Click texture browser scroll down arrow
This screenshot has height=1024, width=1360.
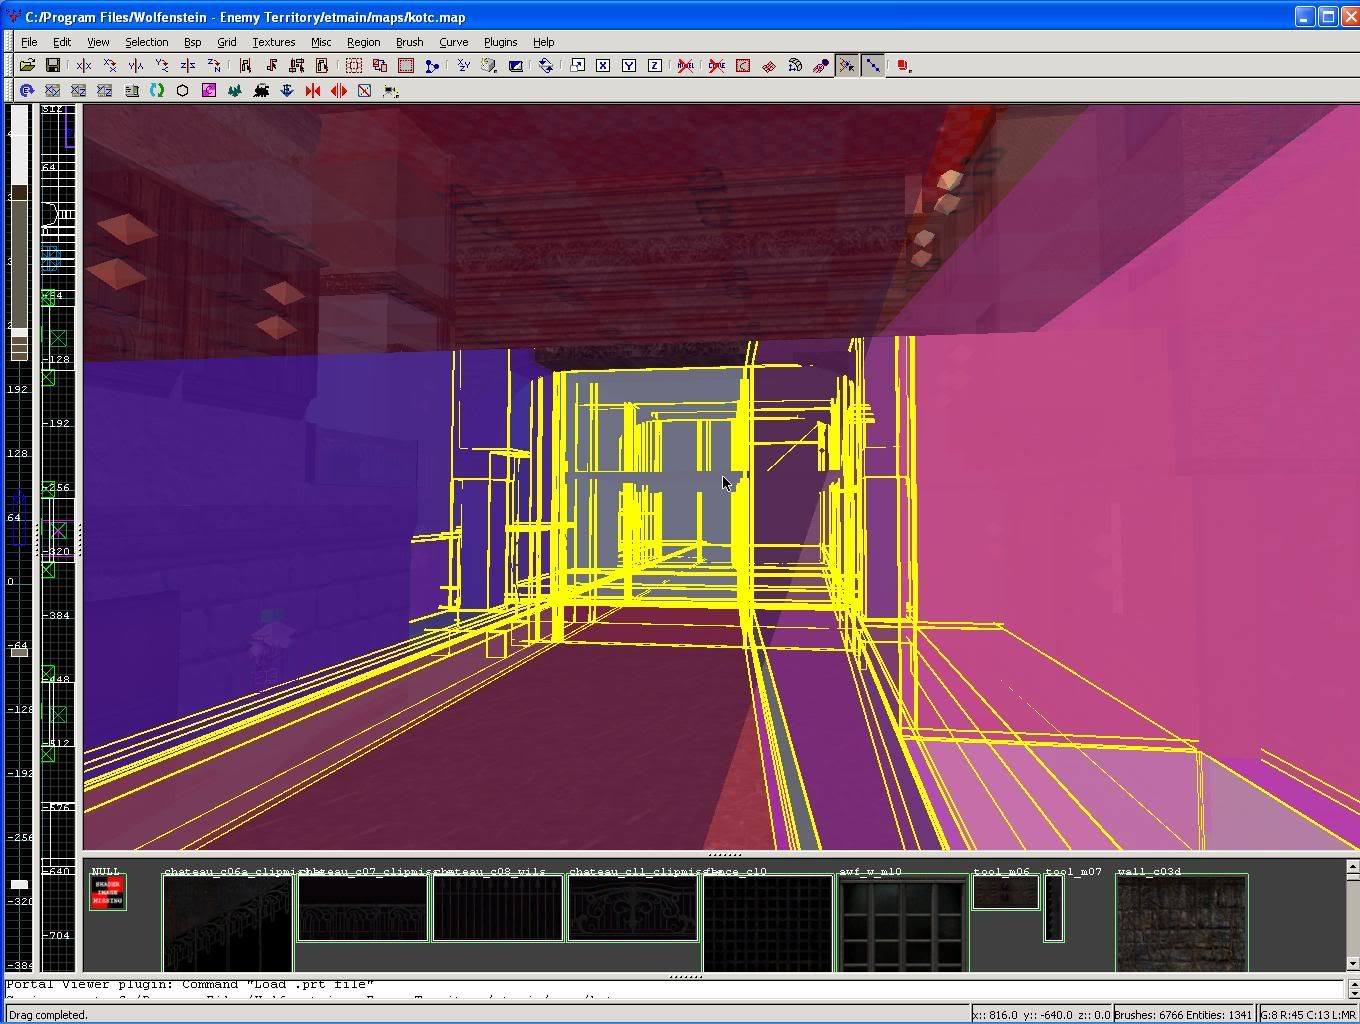click(1352, 964)
